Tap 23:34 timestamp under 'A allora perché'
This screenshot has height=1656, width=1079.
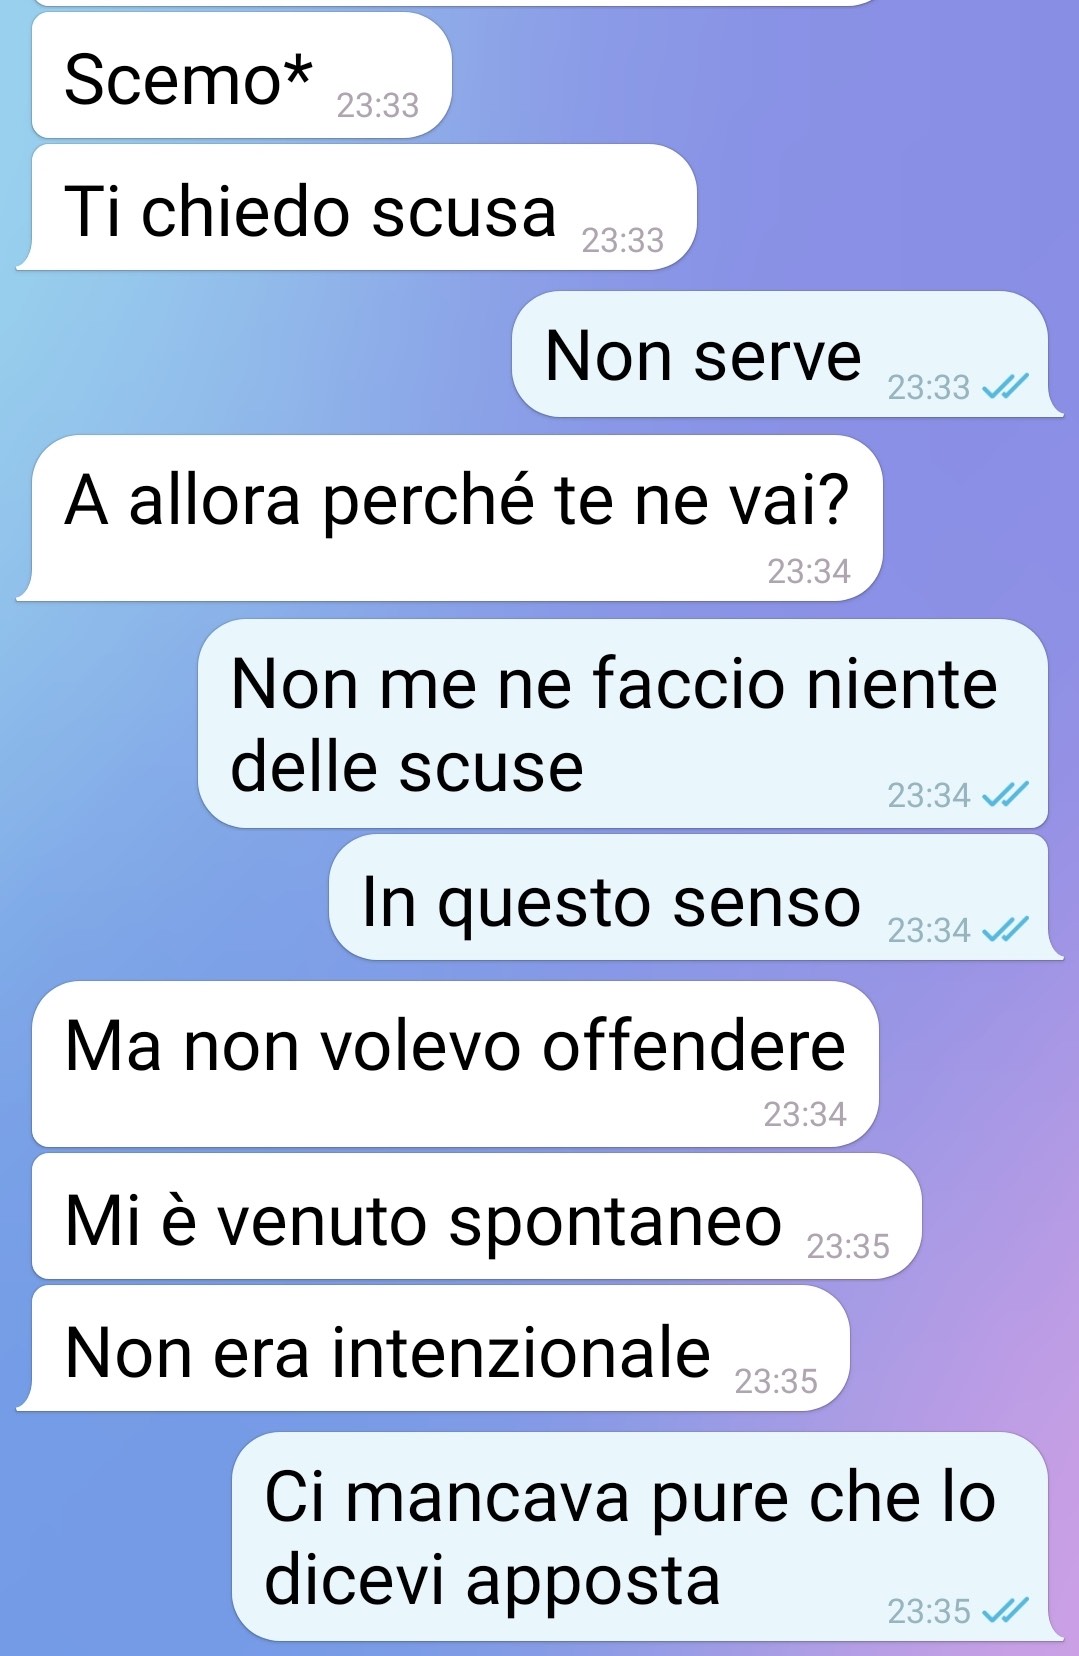pyautogui.click(x=808, y=571)
